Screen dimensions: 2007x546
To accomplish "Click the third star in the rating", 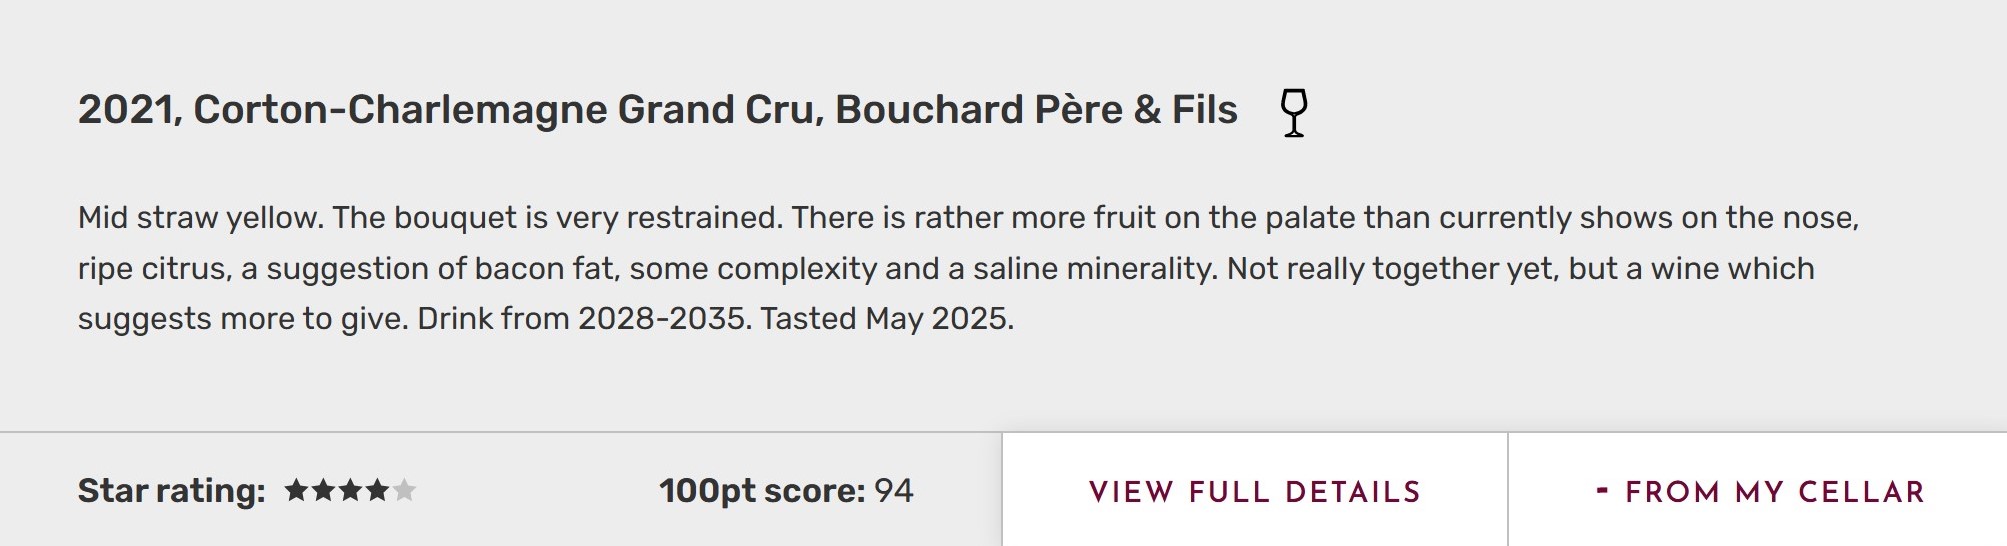I will (x=350, y=490).
